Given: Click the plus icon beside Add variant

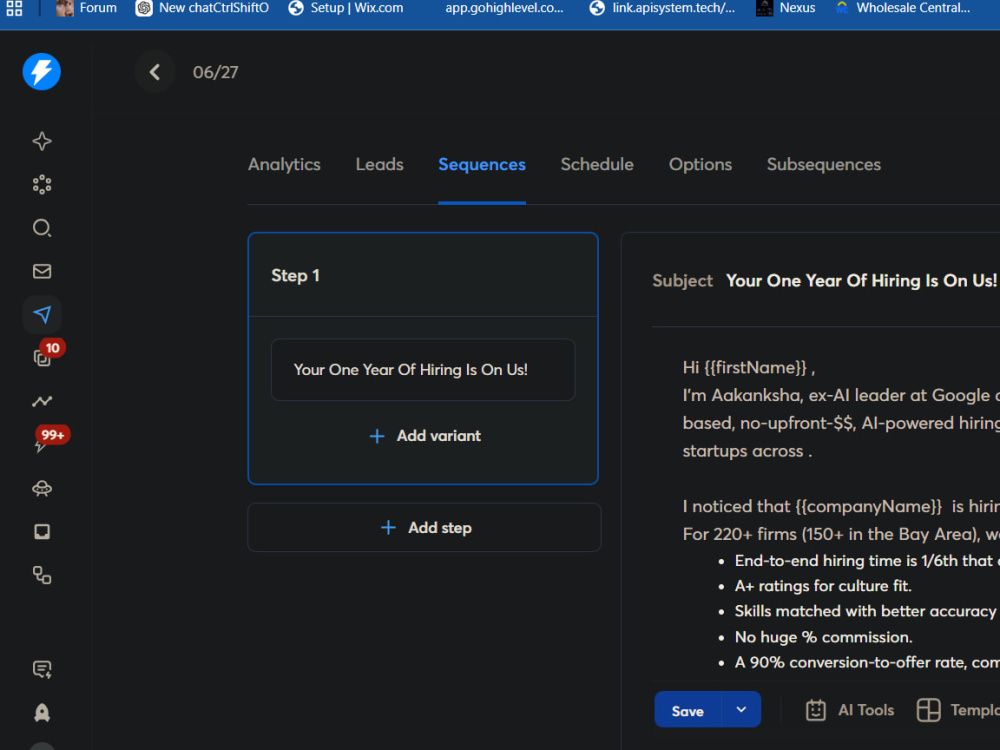Looking at the screenshot, I should click(377, 436).
